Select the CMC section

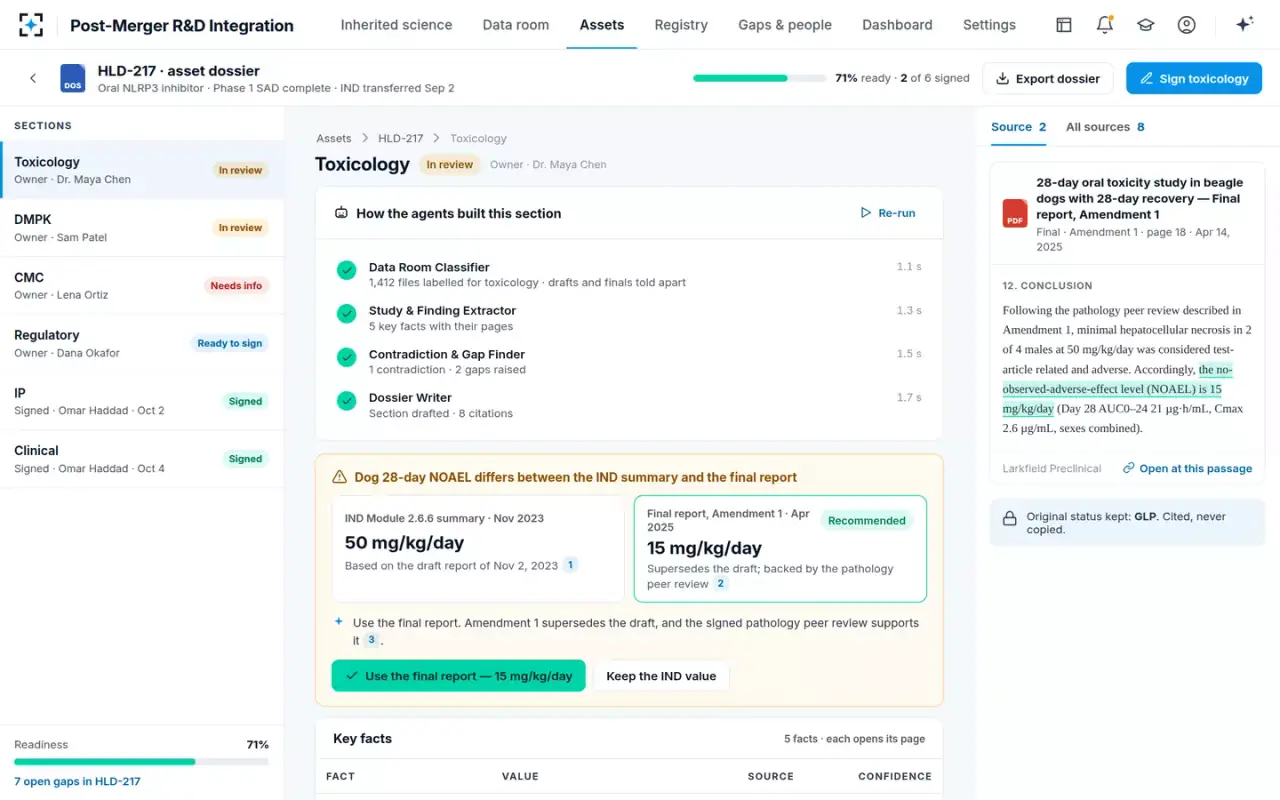[x=142, y=285]
